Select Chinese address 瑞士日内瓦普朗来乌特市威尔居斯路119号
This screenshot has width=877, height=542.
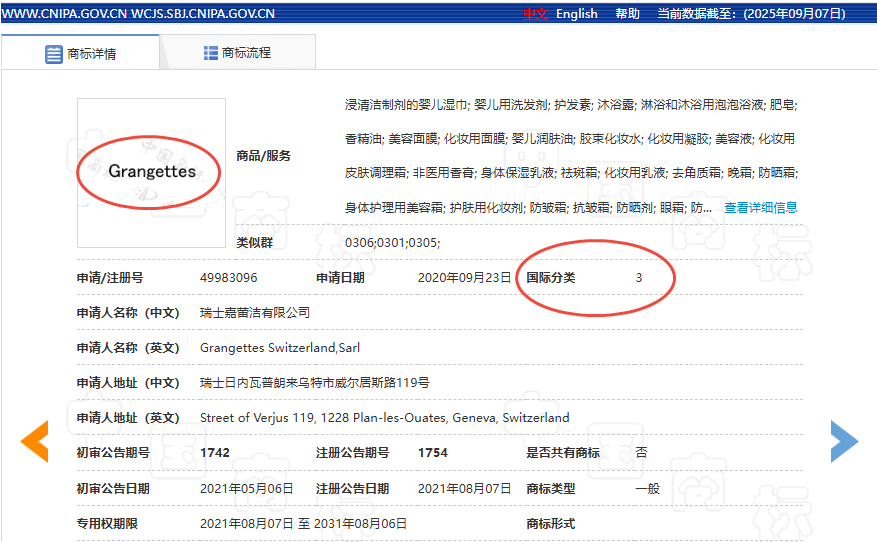pyautogui.click(x=315, y=383)
